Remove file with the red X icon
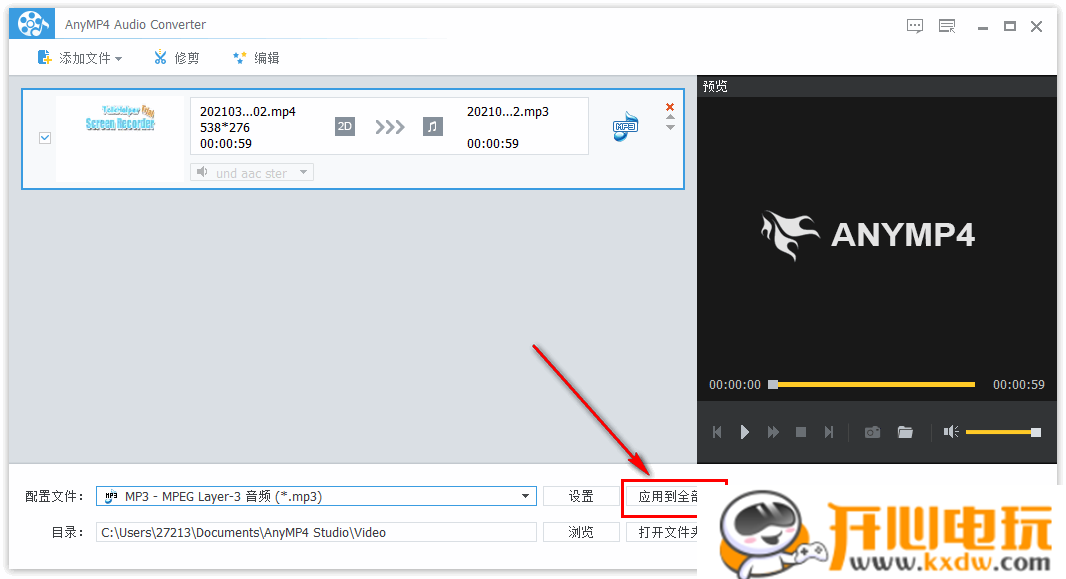This screenshot has height=579, width=1066. click(670, 107)
